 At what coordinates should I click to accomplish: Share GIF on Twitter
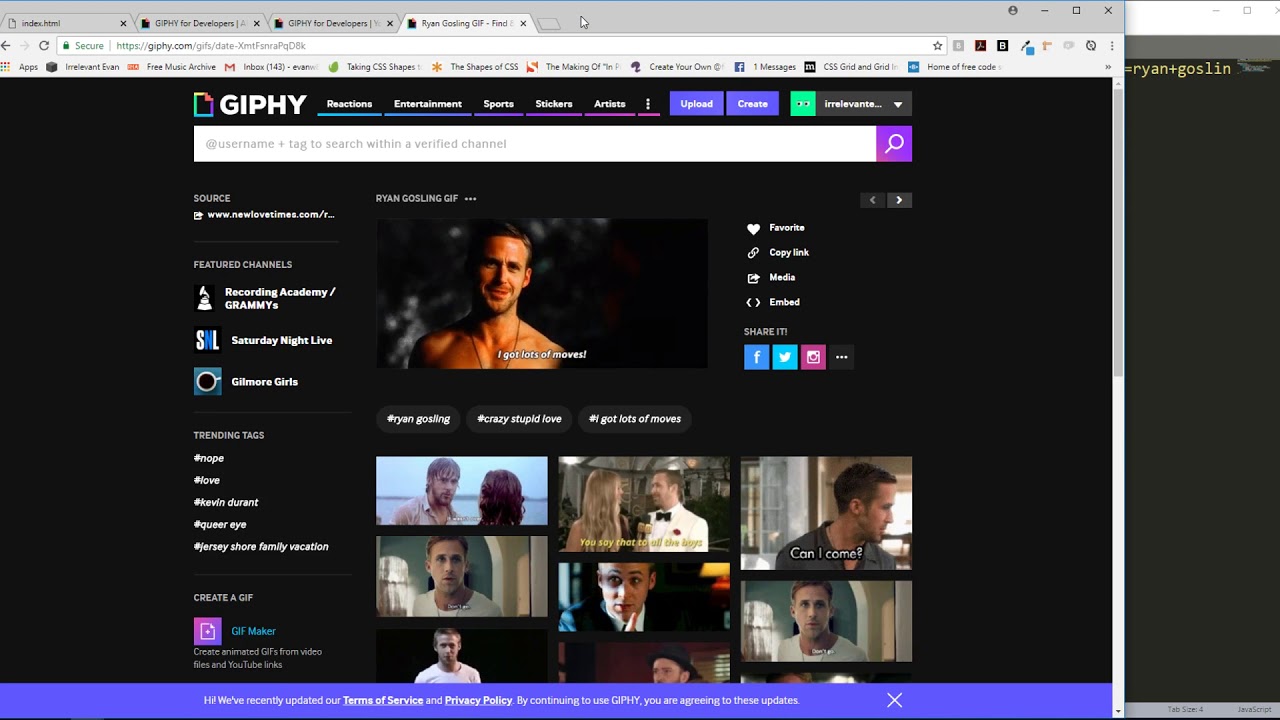(x=785, y=357)
